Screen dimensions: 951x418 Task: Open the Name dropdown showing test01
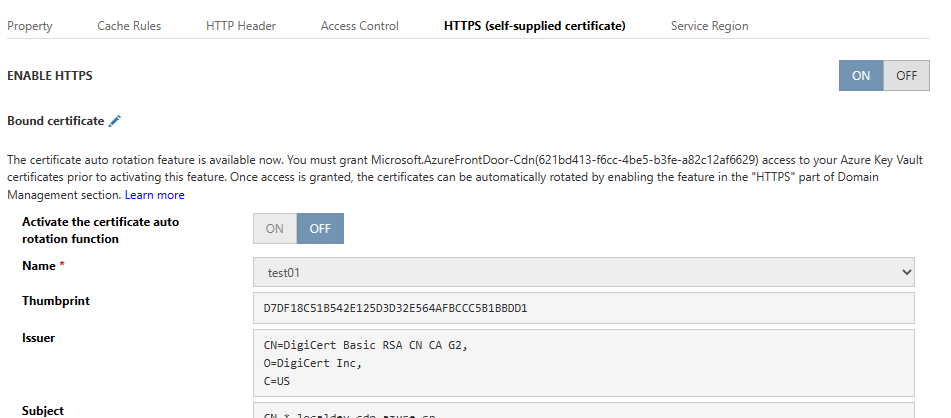pos(584,271)
